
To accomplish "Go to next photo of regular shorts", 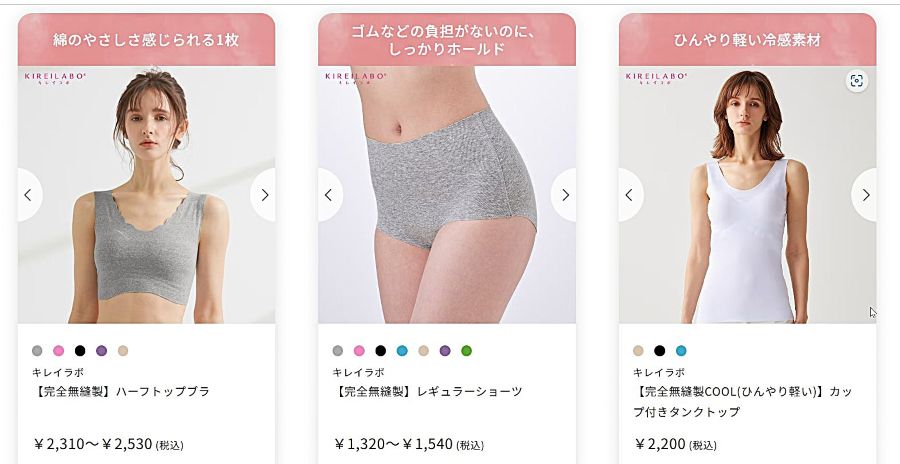I will pos(564,195).
